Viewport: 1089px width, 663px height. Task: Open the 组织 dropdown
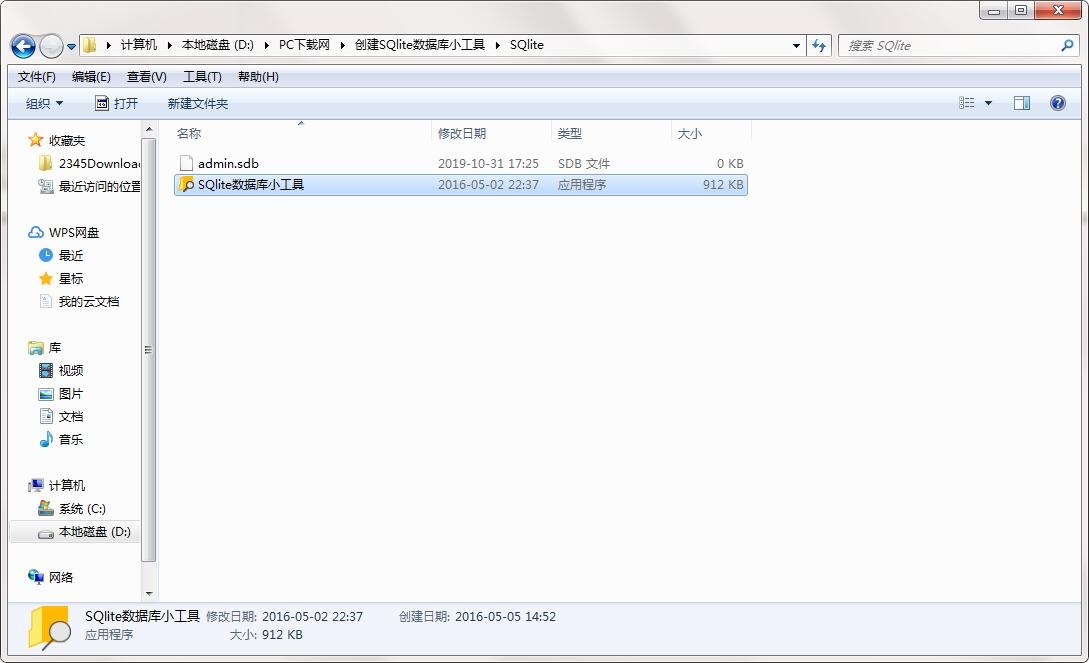[44, 103]
